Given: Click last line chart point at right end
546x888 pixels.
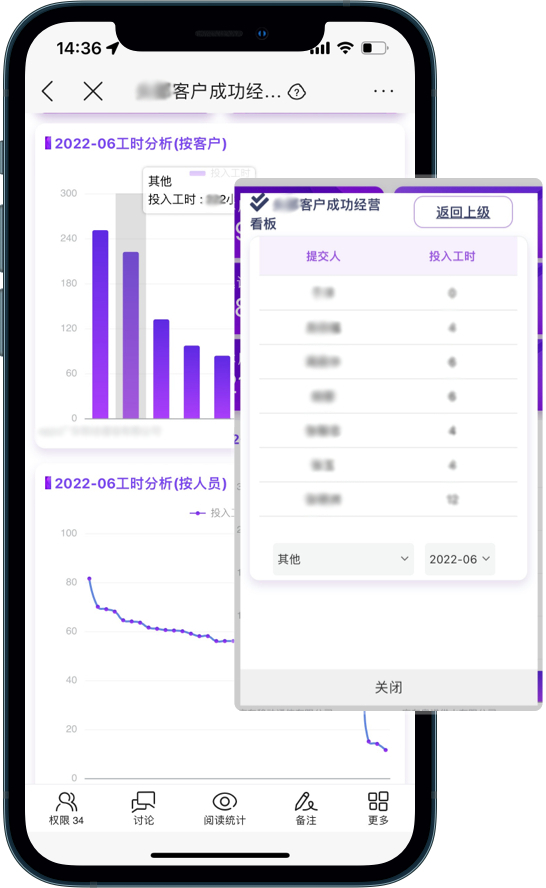Looking at the screenshot, I should click(x=386, y=750).
